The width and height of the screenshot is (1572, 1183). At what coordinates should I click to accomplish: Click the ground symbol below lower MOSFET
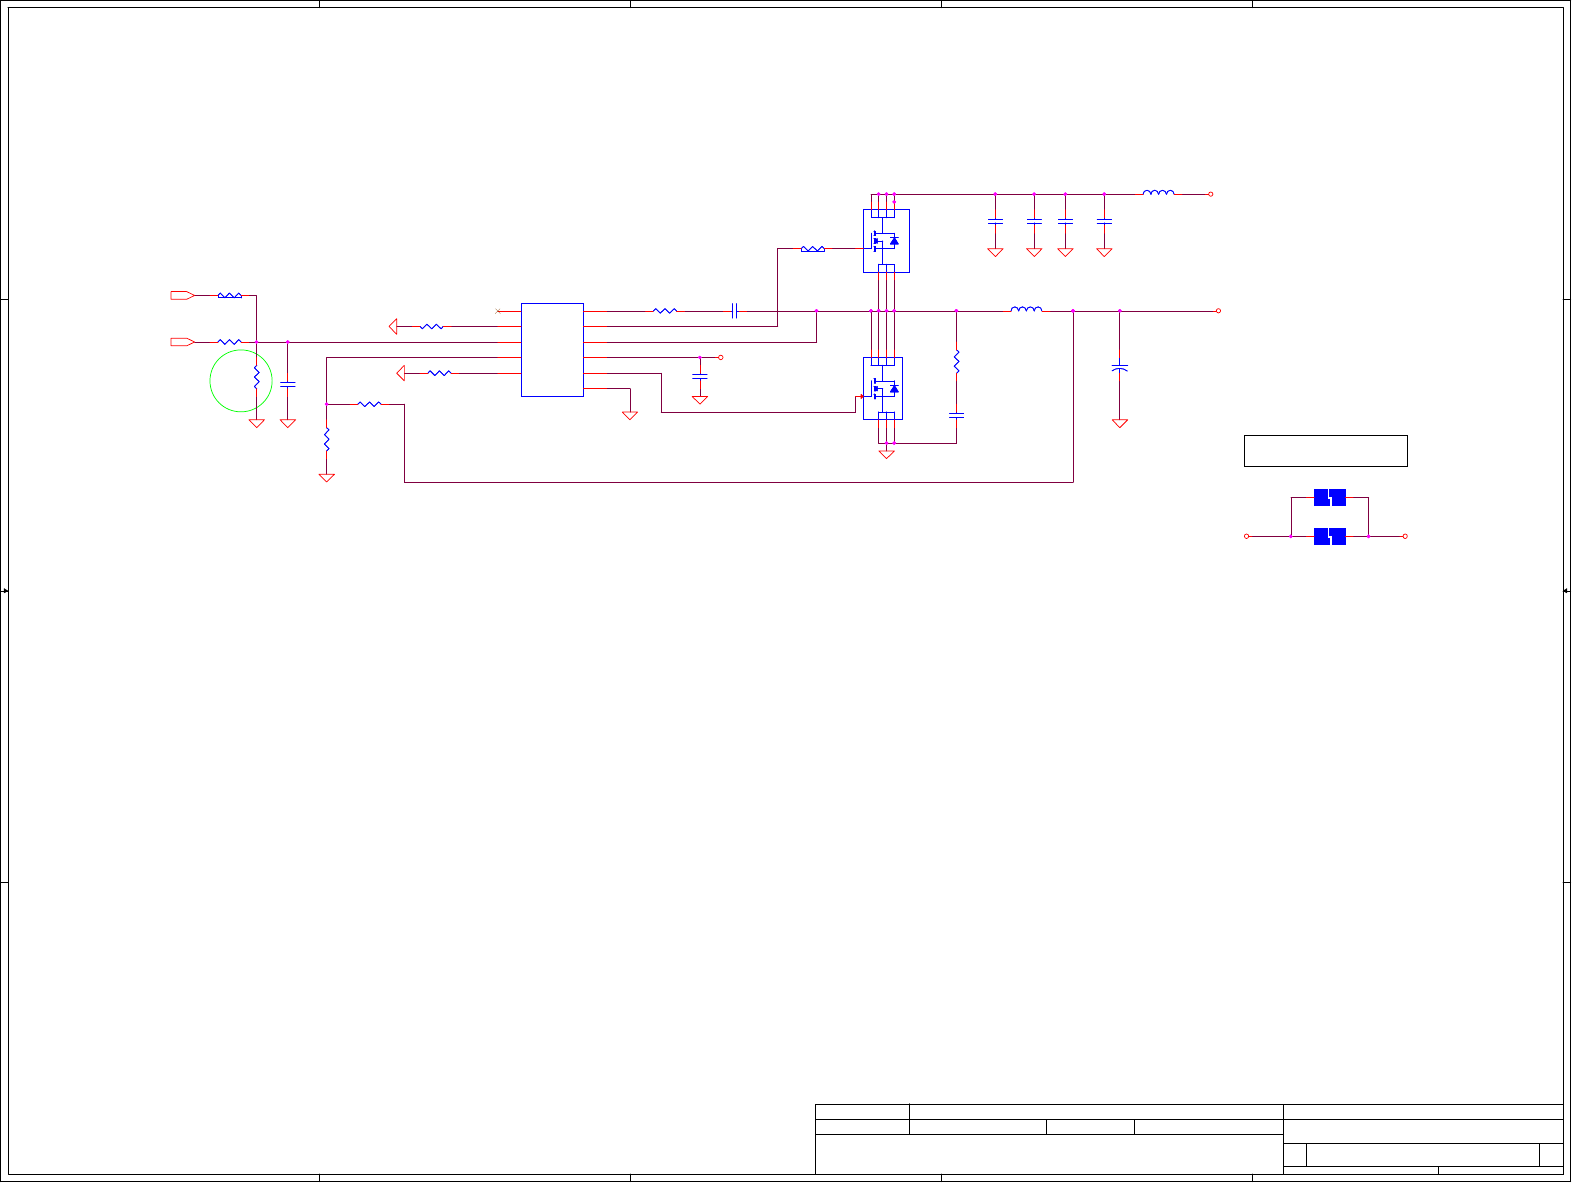[x=886, y=454]
